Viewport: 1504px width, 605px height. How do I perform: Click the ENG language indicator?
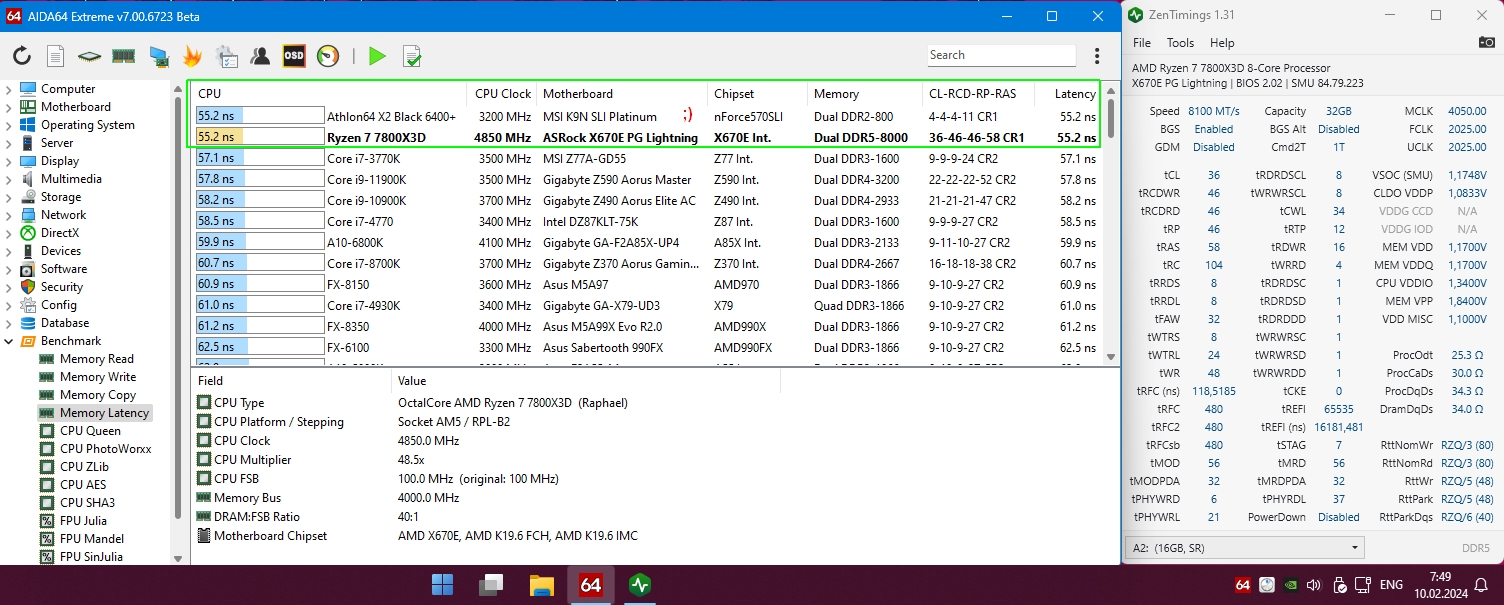[1391, 585]
